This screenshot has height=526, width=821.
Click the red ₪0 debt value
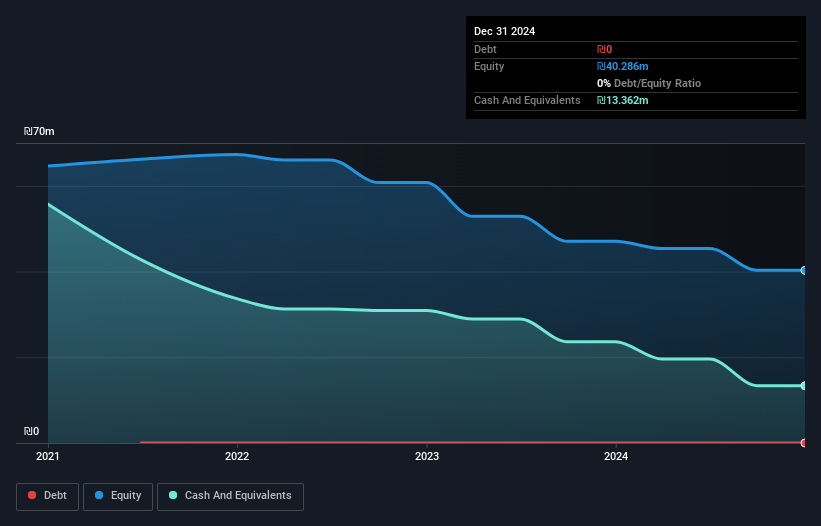(604, 49)
